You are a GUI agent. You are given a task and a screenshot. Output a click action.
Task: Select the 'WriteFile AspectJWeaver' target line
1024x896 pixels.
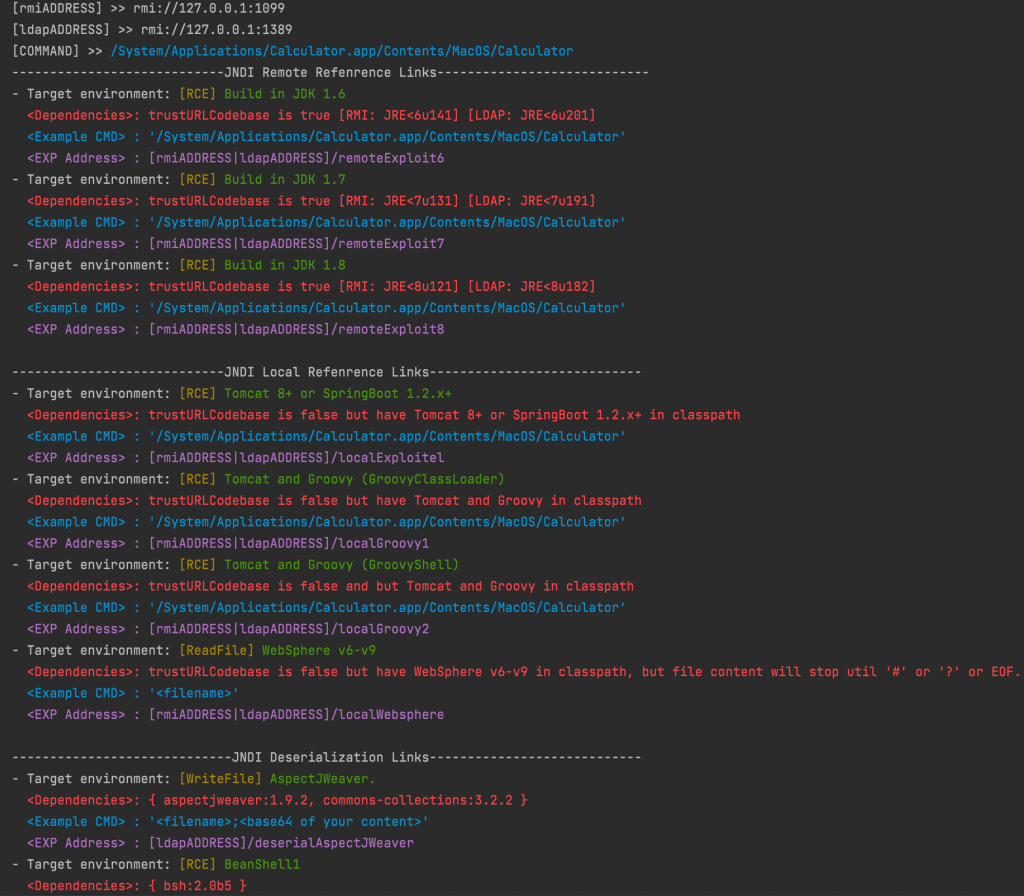point(194,779)
